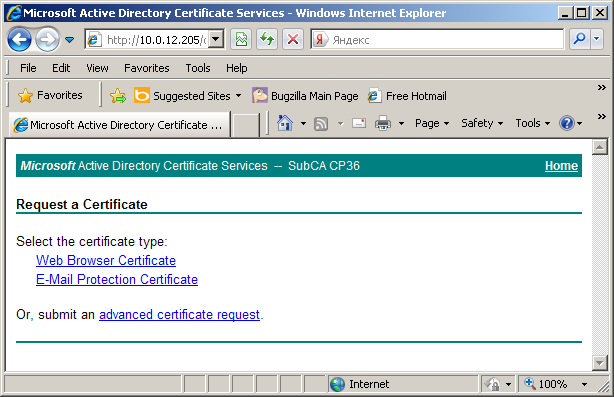
Task: Expand the command bar overflow chevron
Action: [x=602, y=116]
